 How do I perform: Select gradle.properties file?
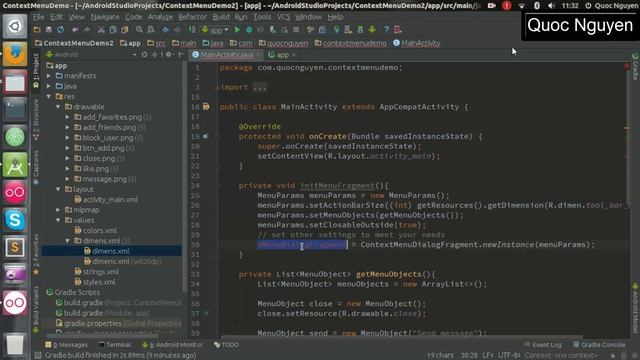pyautogui.click(x=118, y=323)
